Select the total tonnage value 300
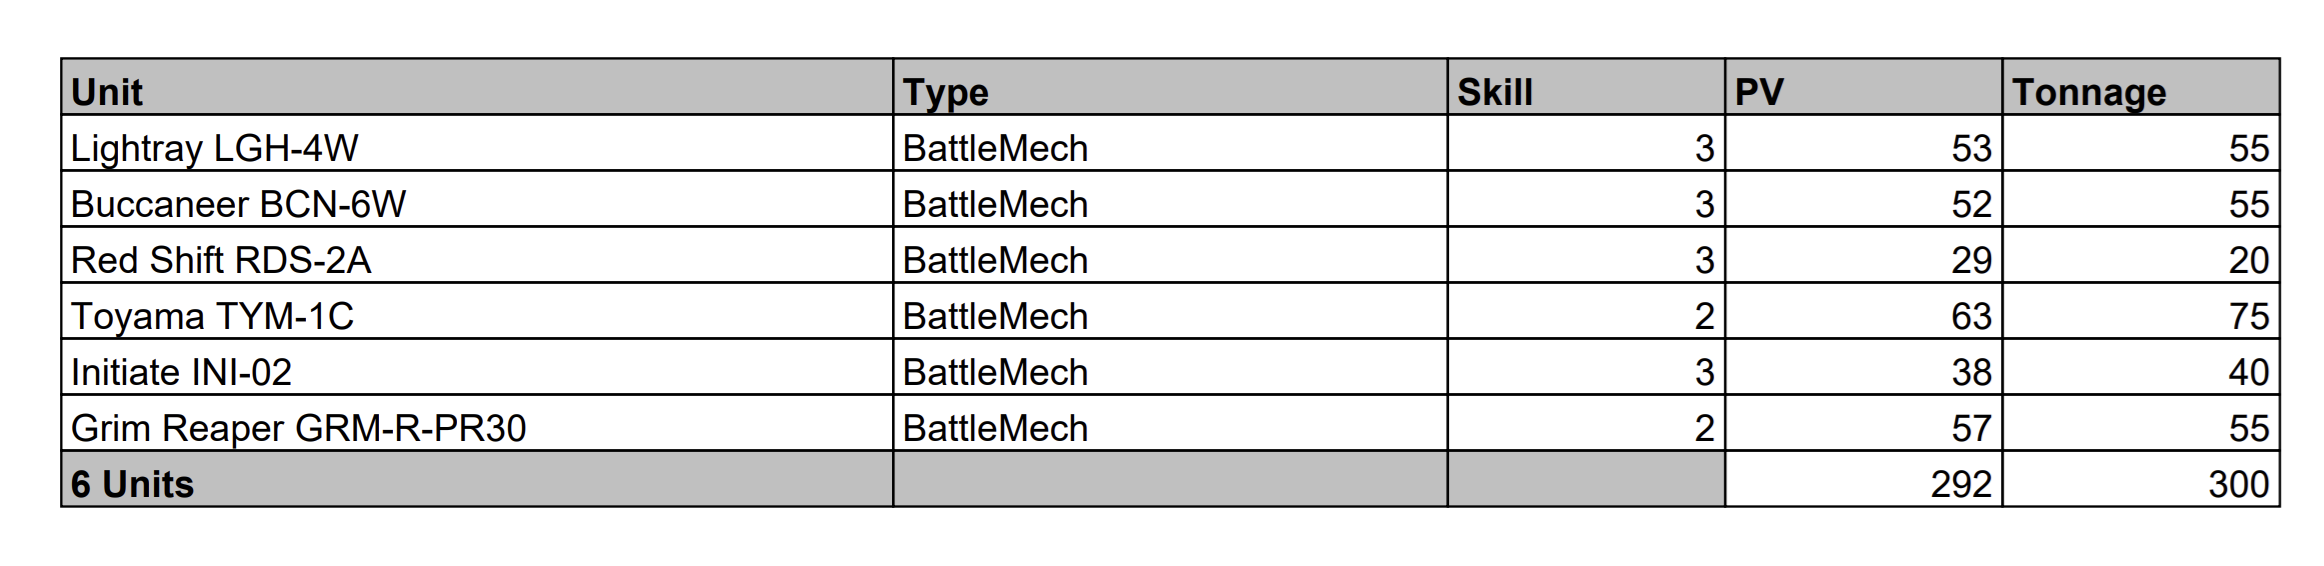2324x566 pixels. (2238, 484)
